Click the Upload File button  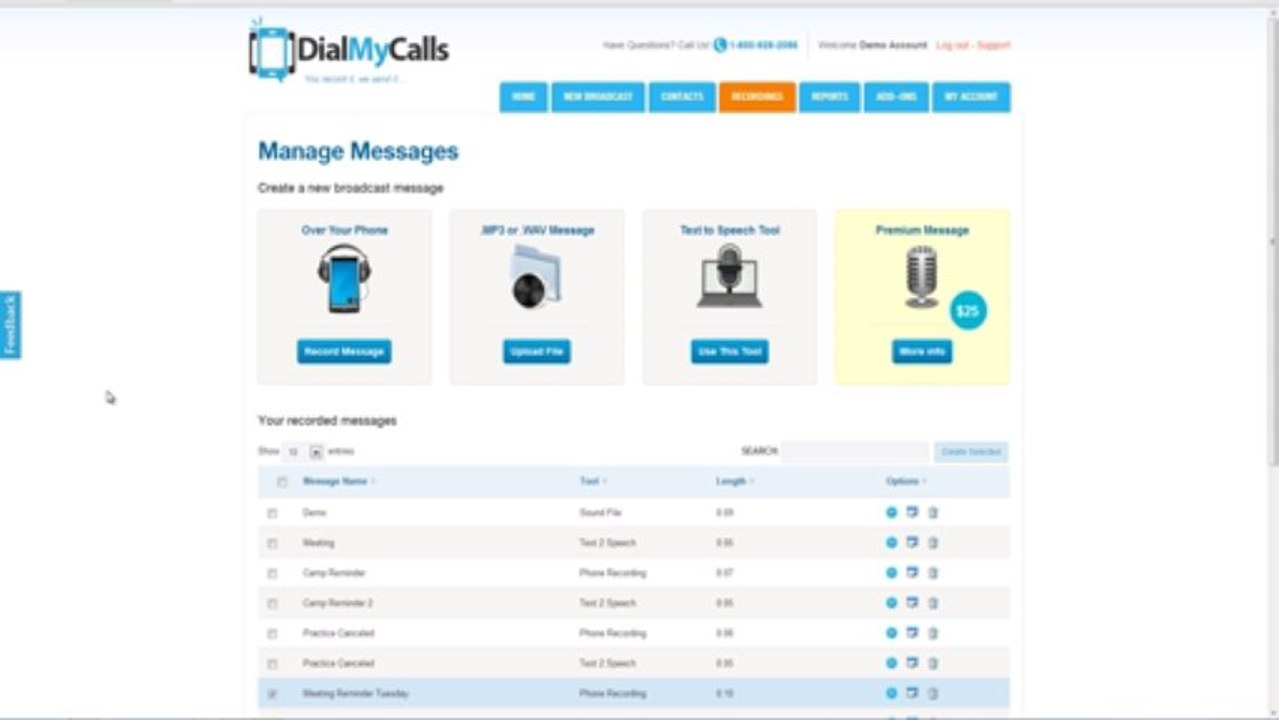pyautogui.click(x=537, y=352)
